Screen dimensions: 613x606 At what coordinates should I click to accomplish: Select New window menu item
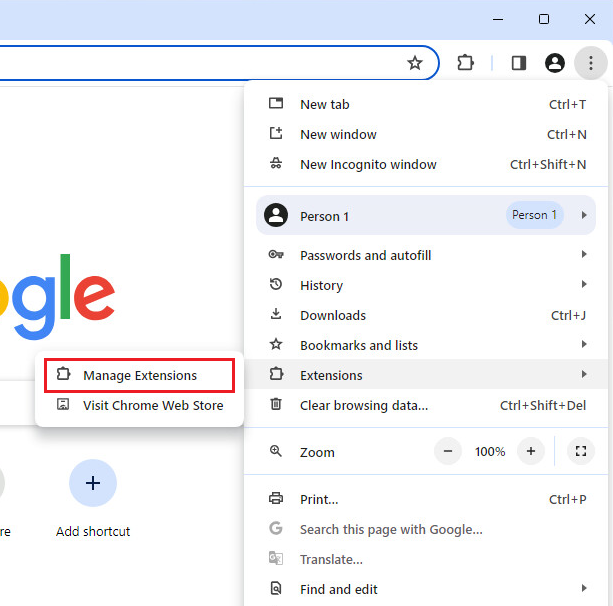[426, 134]
